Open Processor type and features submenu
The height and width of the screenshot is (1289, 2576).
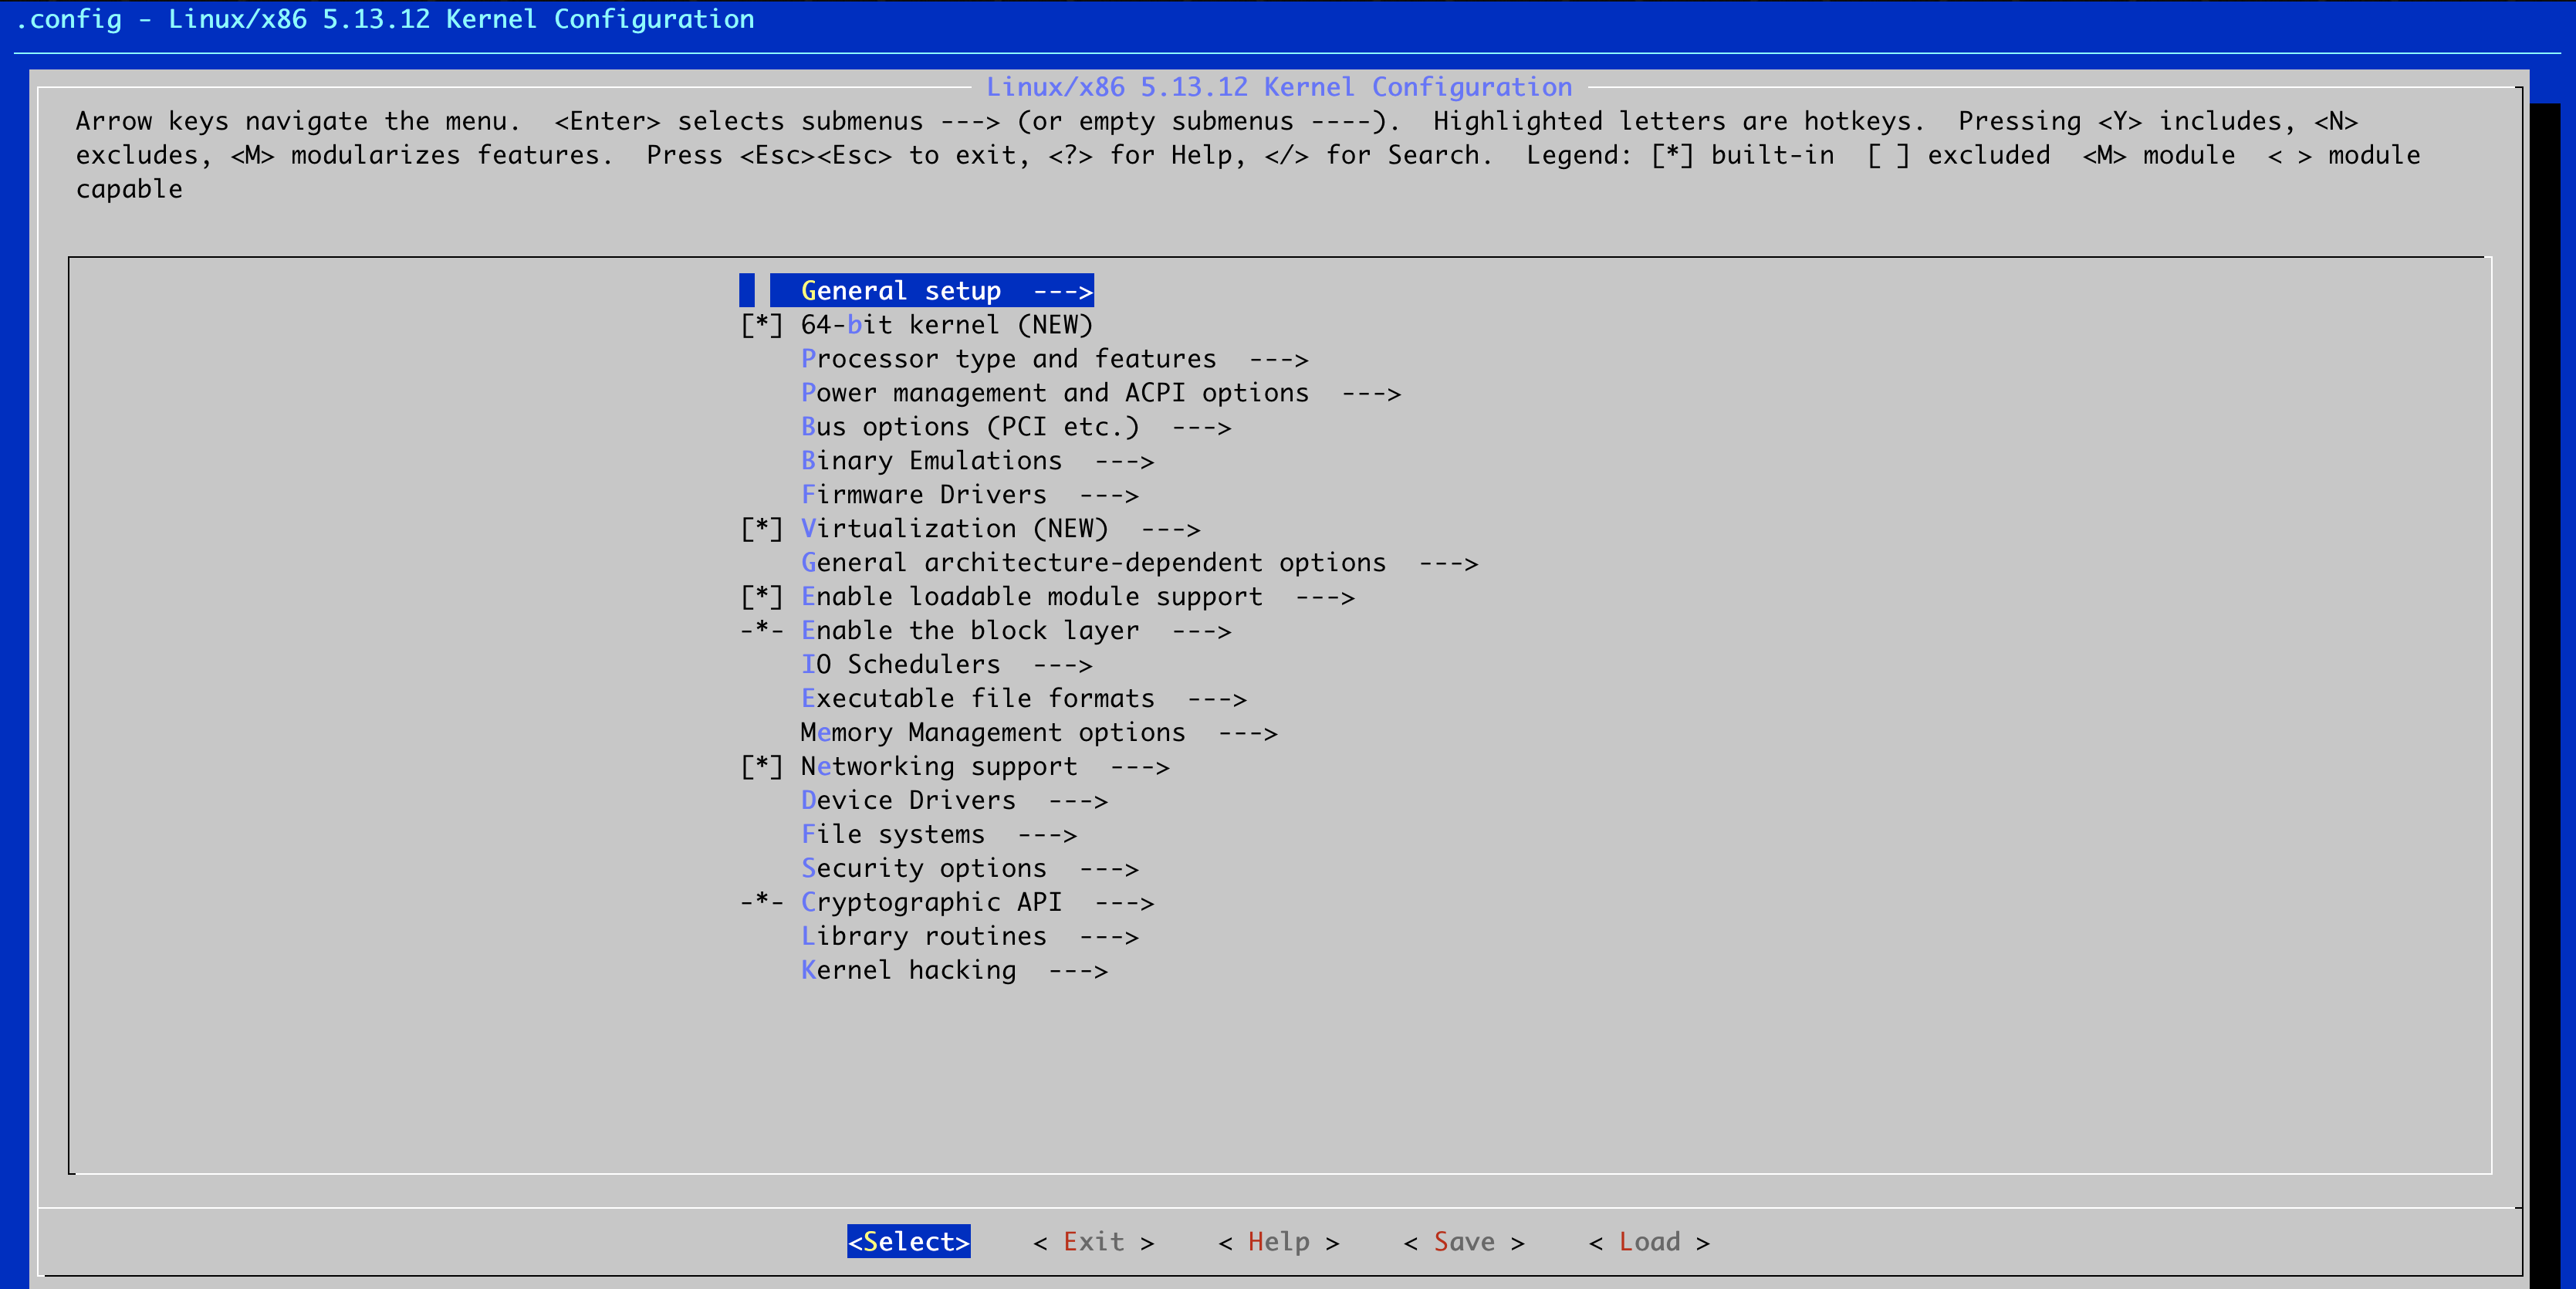point(1008,359)
